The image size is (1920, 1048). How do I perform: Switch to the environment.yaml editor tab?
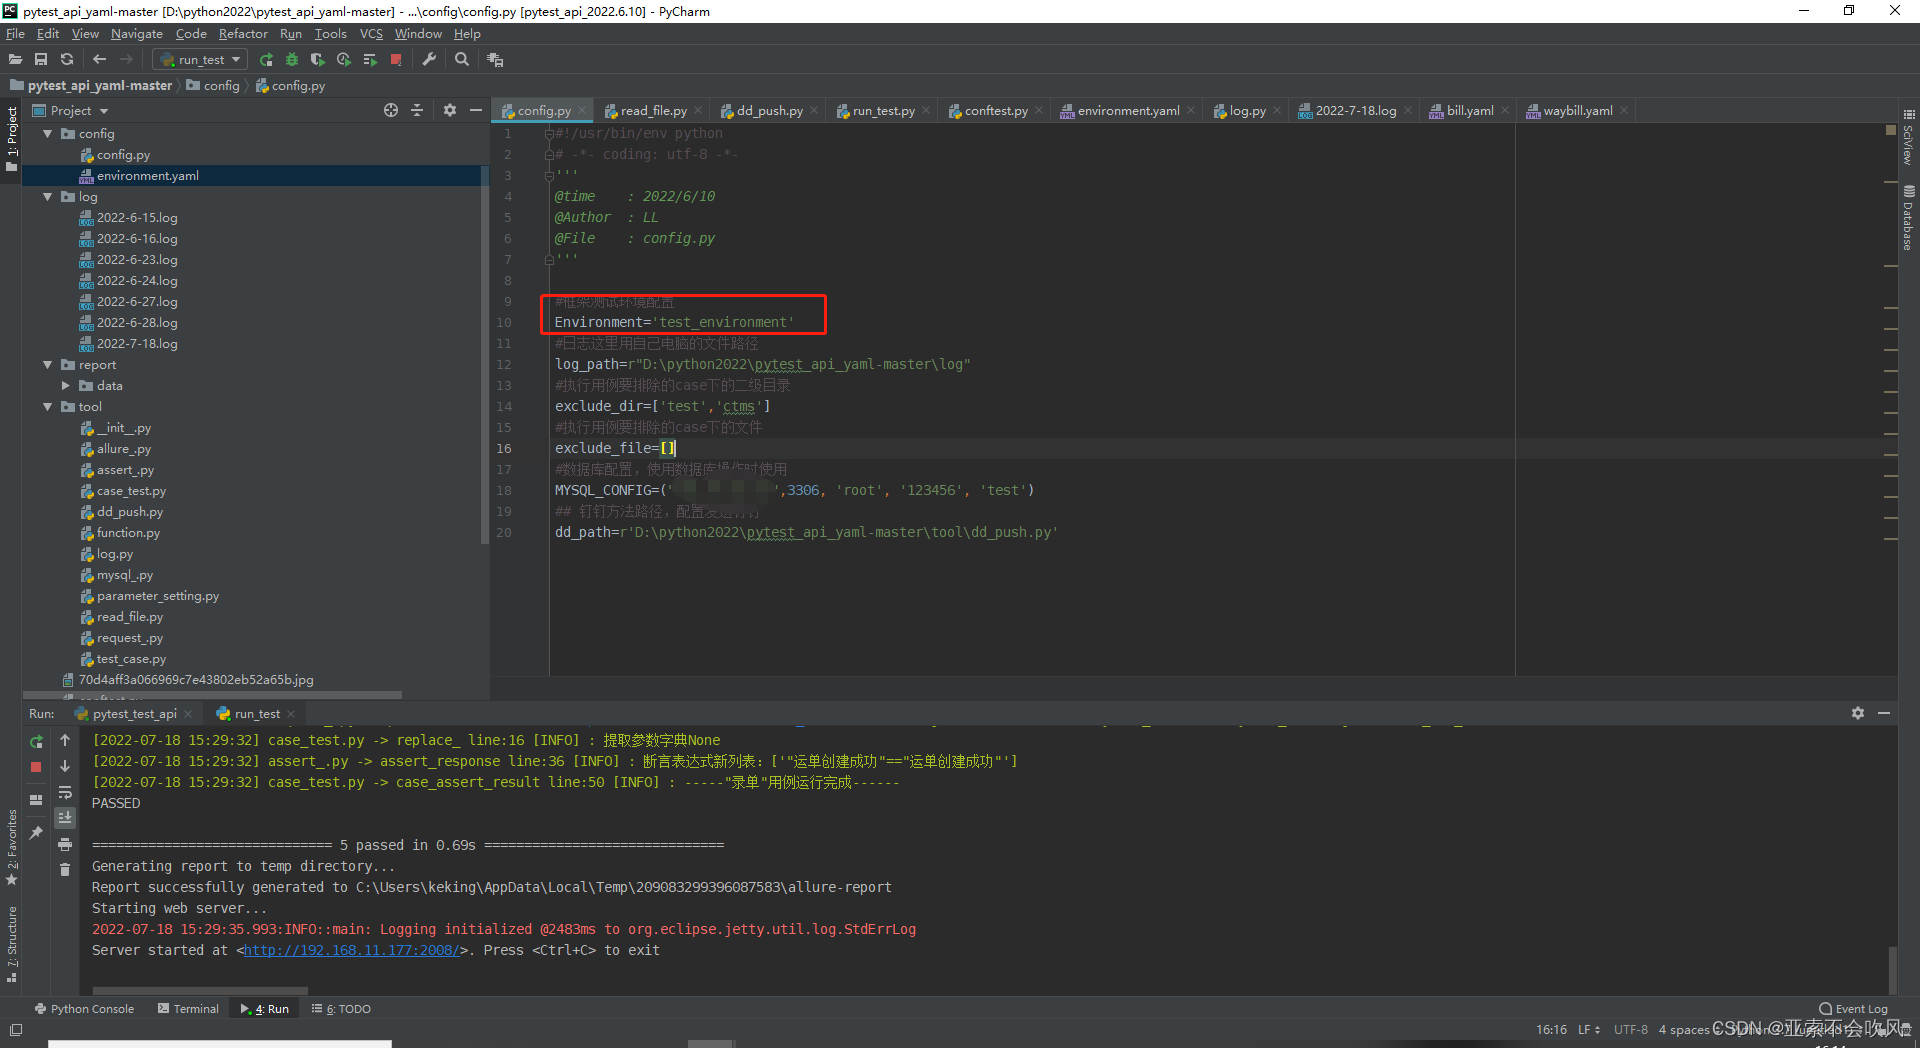pos(1128,111)
